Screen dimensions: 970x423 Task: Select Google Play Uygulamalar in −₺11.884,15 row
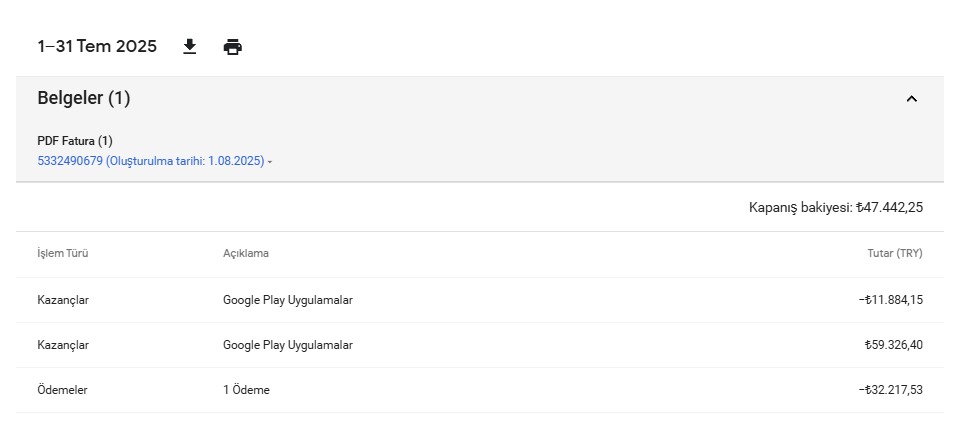coord(288,300)
